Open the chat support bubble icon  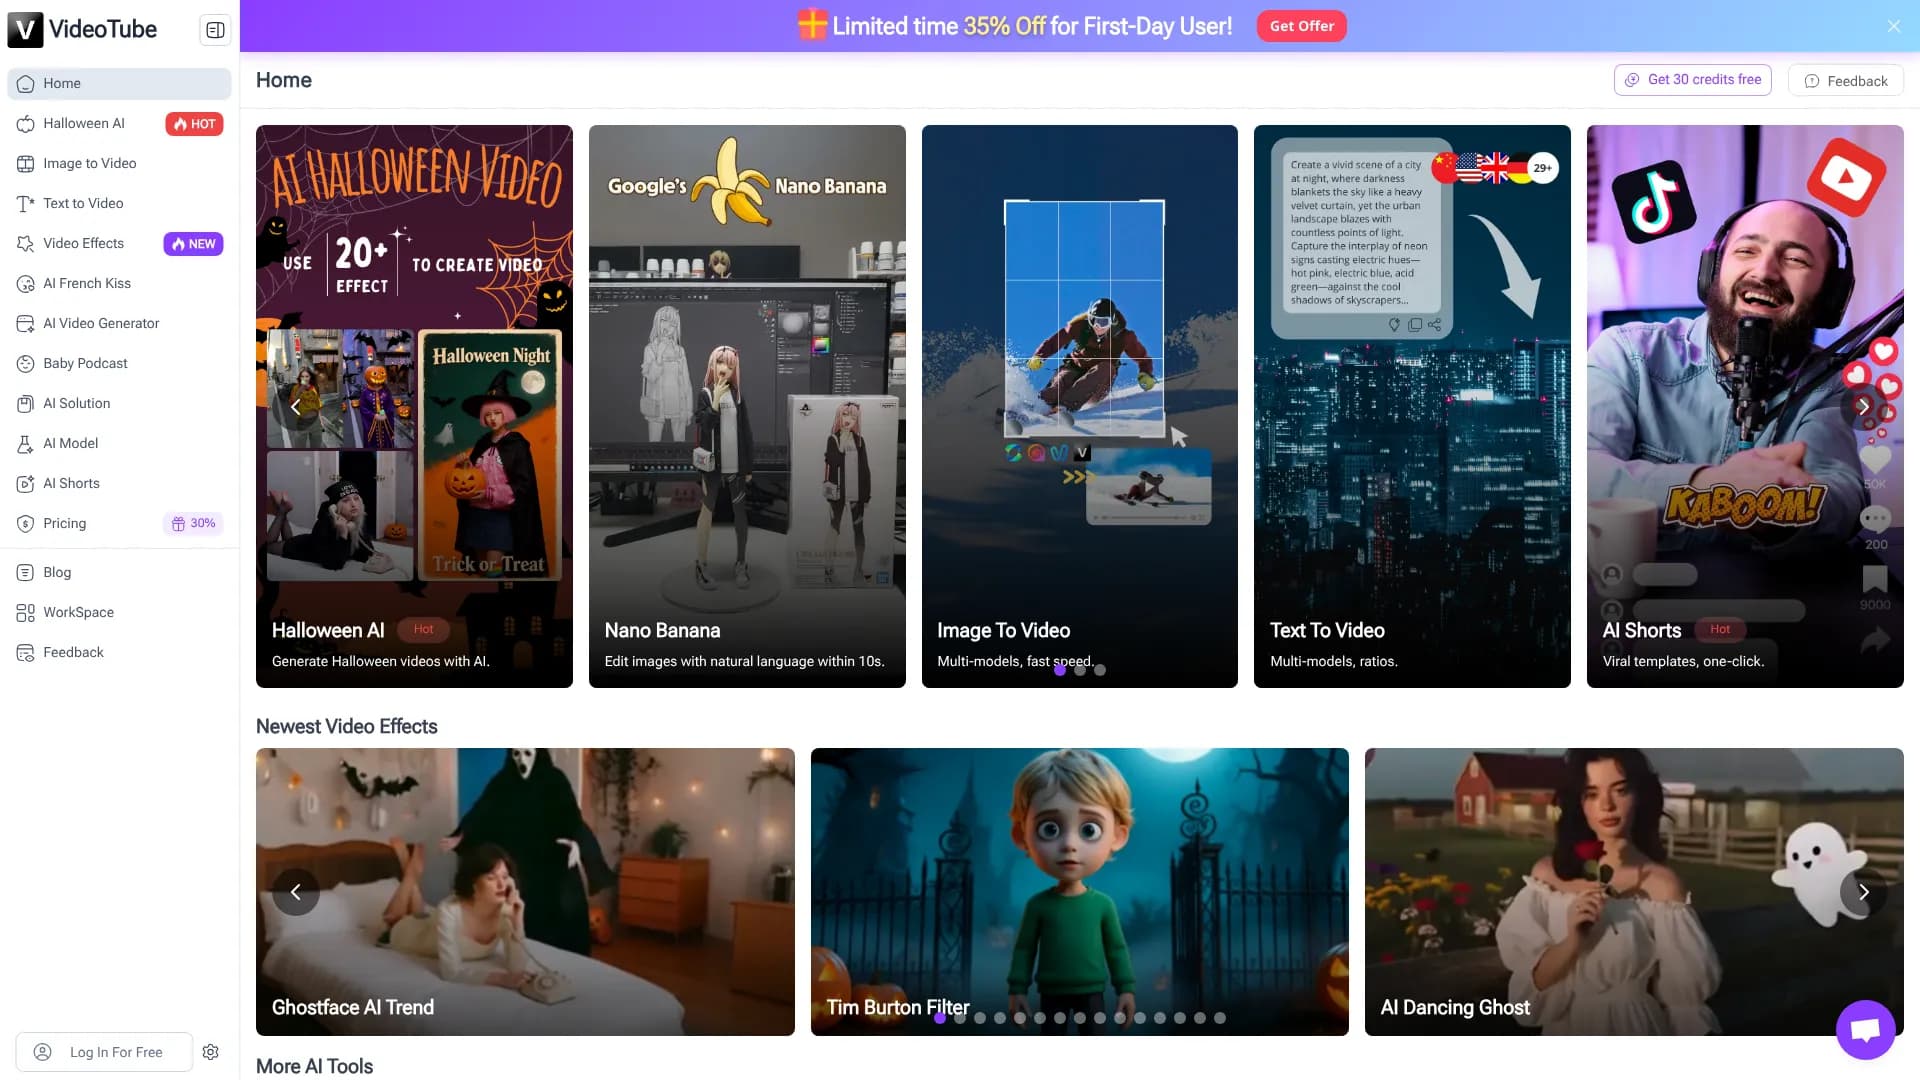click(x=1865, y=1029)
